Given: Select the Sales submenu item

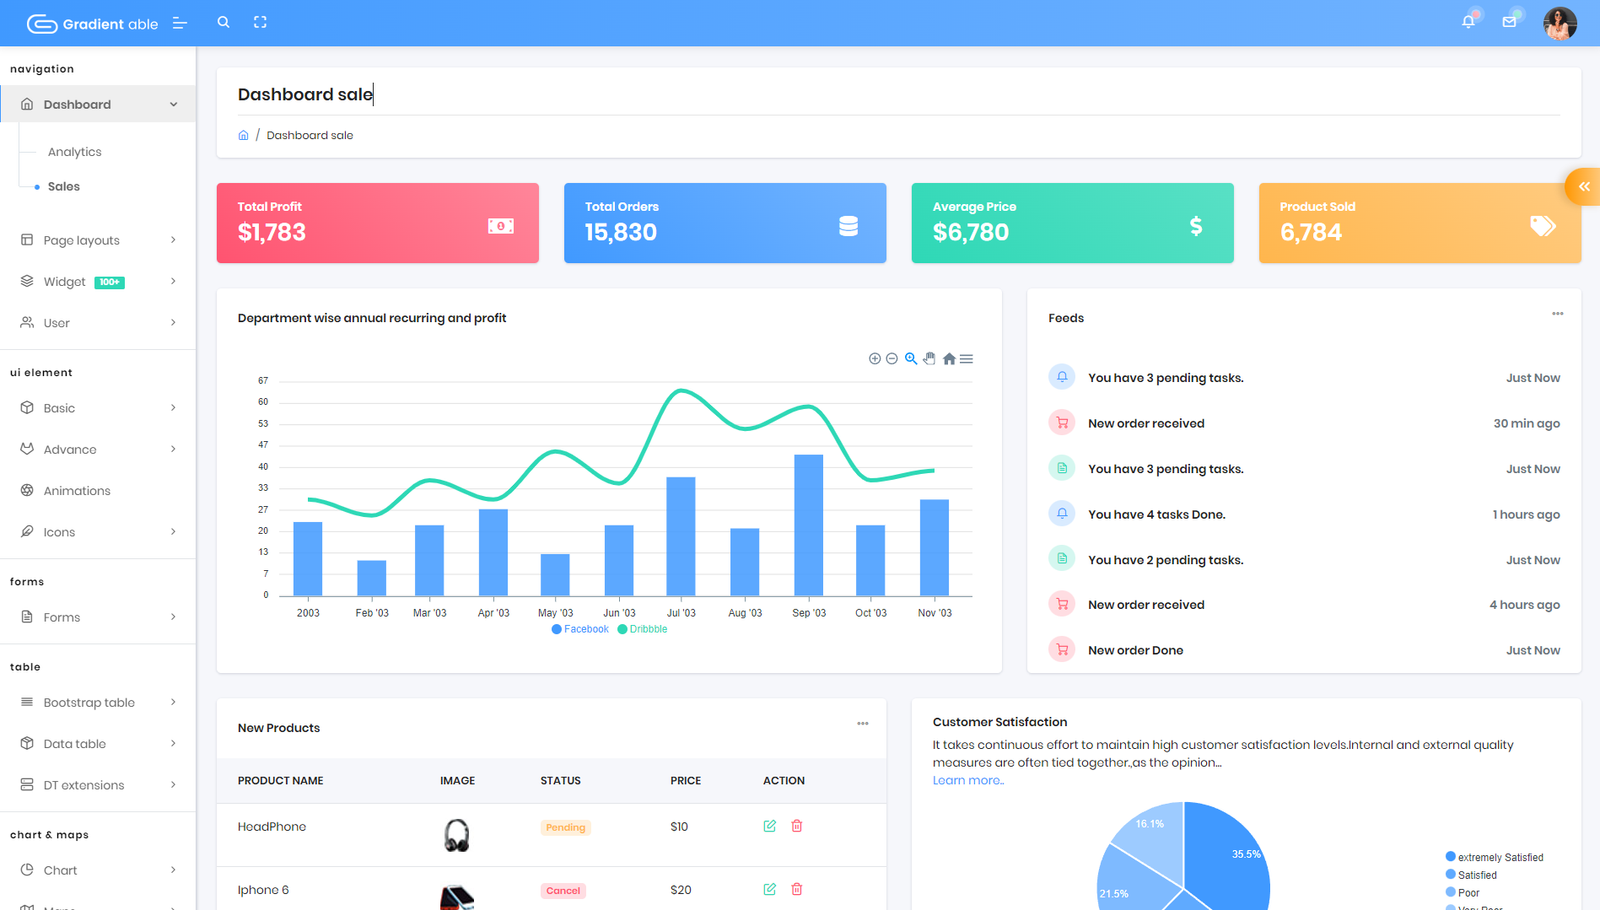Looking at the screenshot, I should point(64,186).
